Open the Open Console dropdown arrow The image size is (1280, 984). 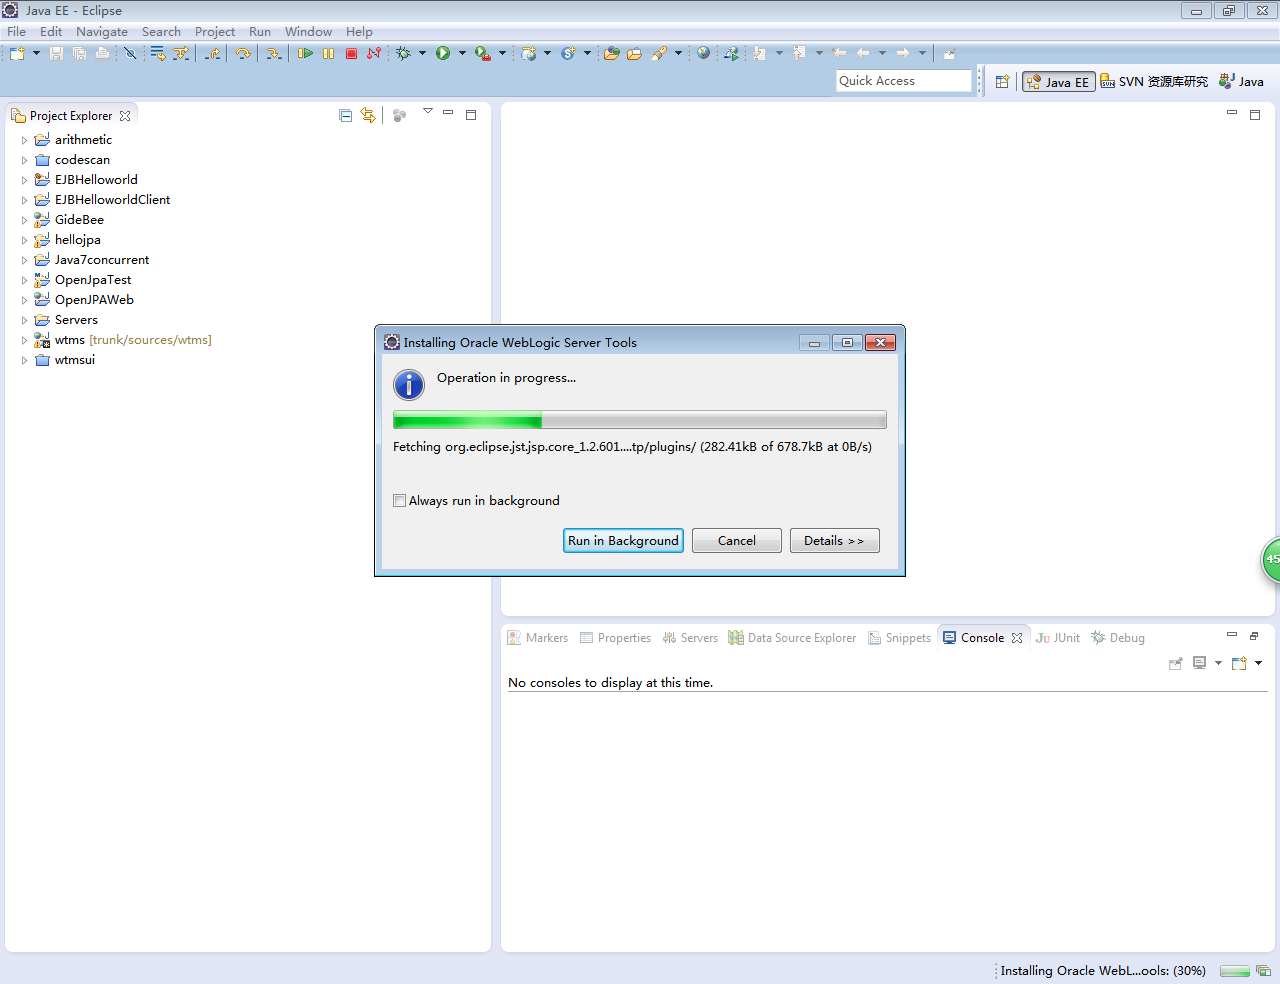point(1258,663)
